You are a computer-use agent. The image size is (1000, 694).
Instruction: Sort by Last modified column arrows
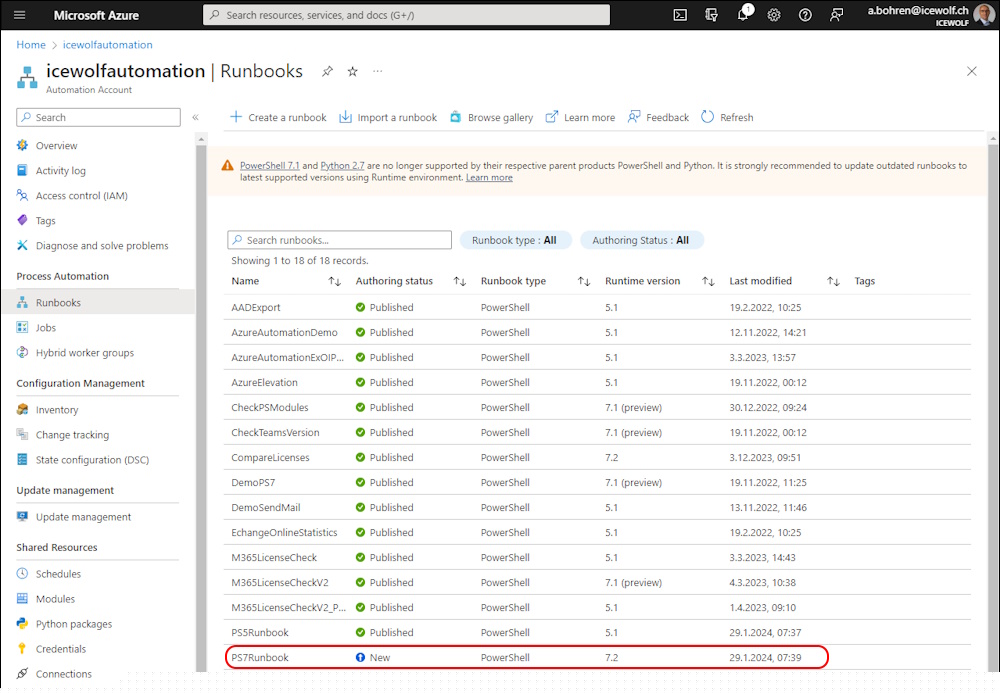click(833, 281)
